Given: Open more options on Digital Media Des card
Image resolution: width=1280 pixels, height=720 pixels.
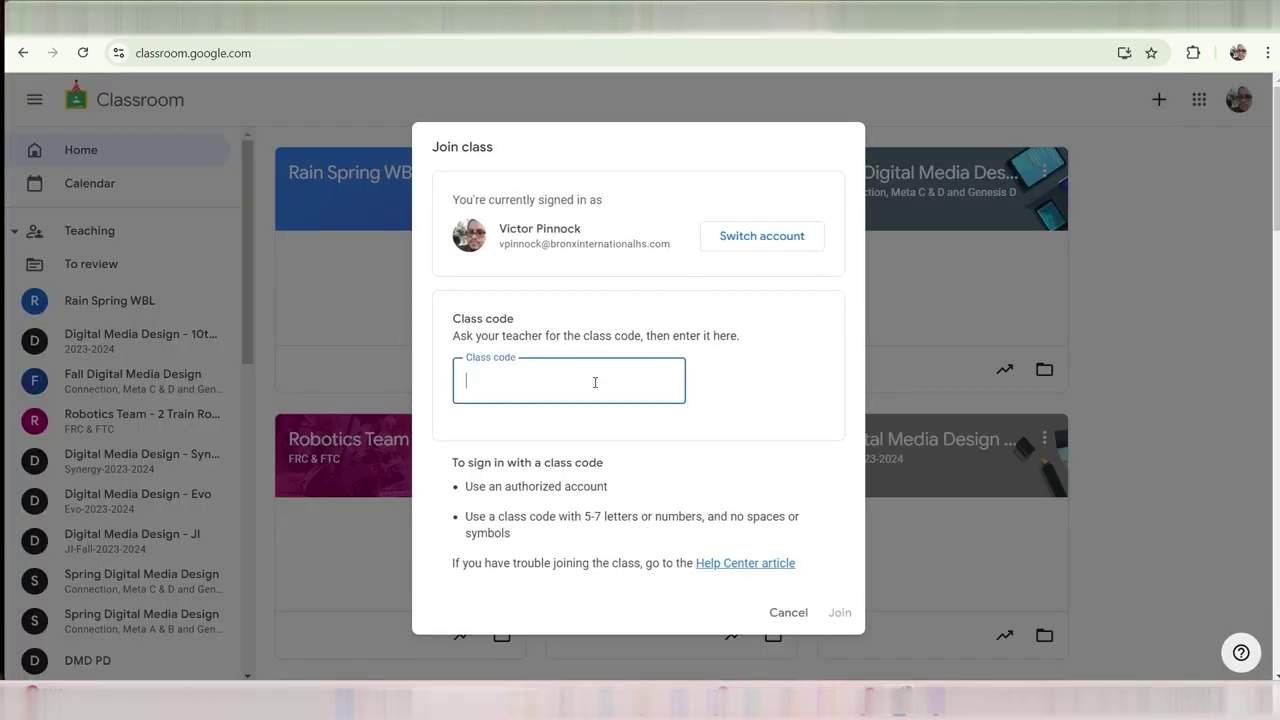Looking at the screenshot, I should coord(1044,172).
